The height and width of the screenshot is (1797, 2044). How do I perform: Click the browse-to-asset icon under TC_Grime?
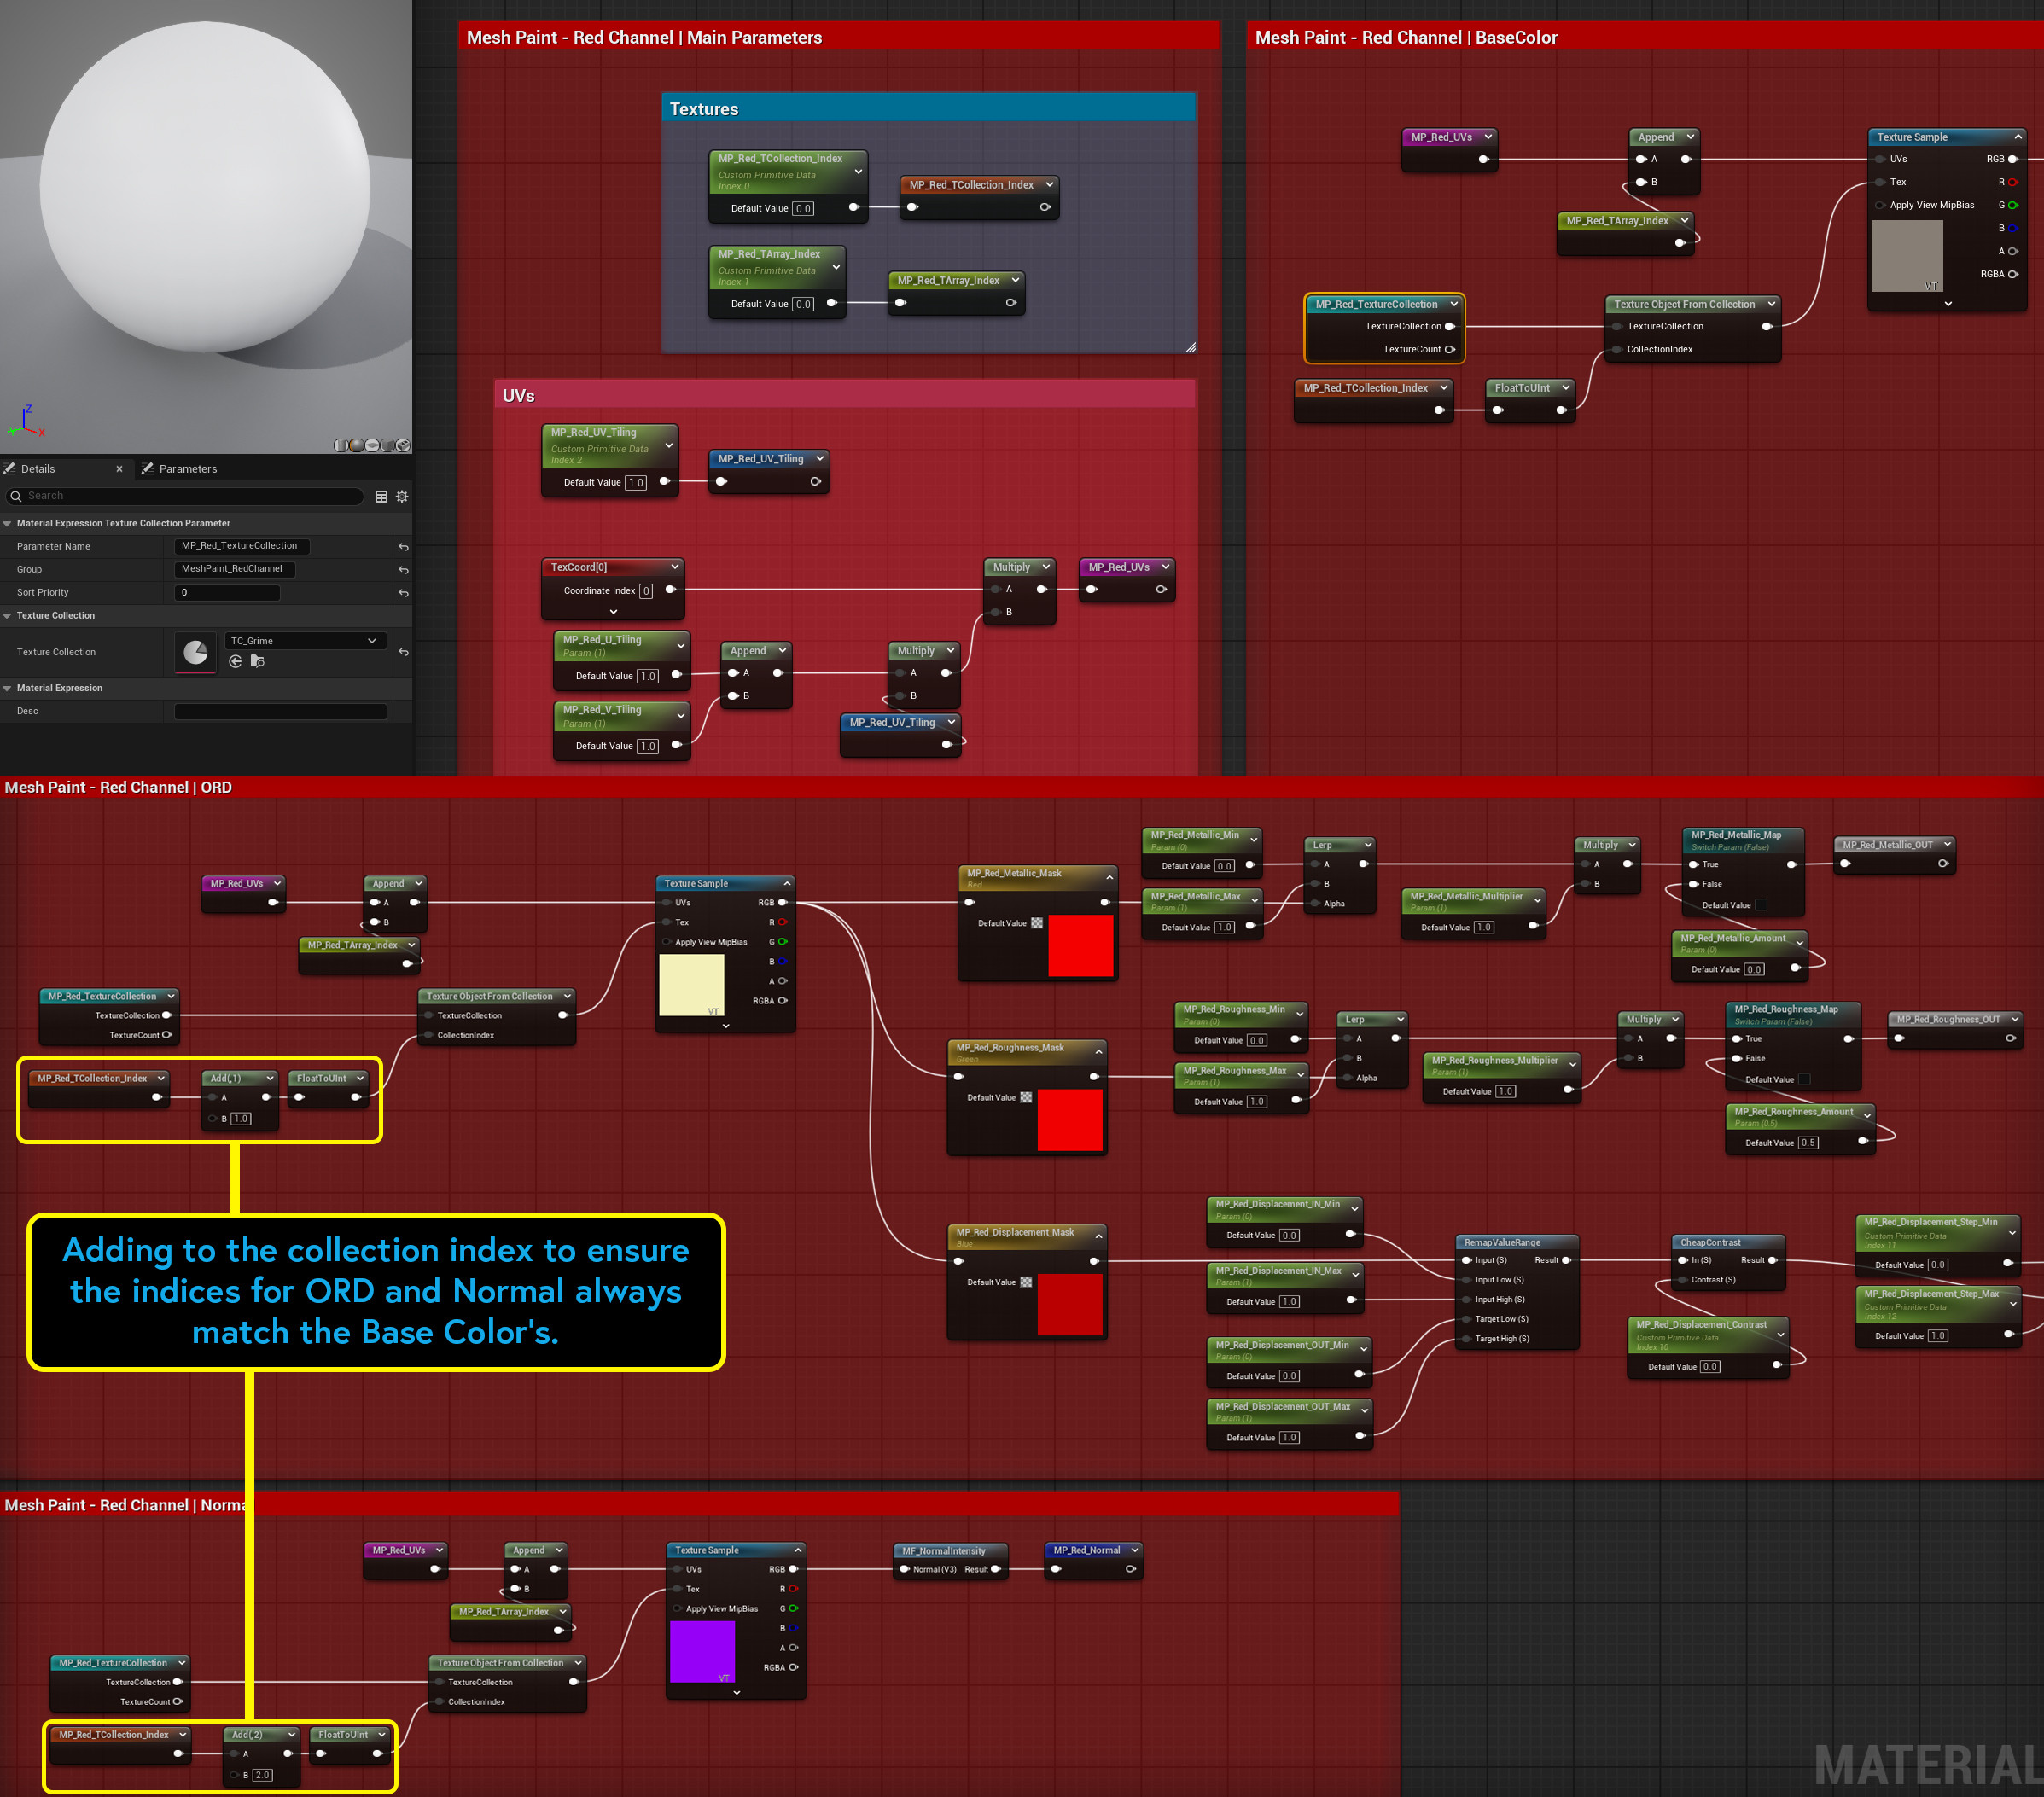pyautogui.click(x=257, y=662)
